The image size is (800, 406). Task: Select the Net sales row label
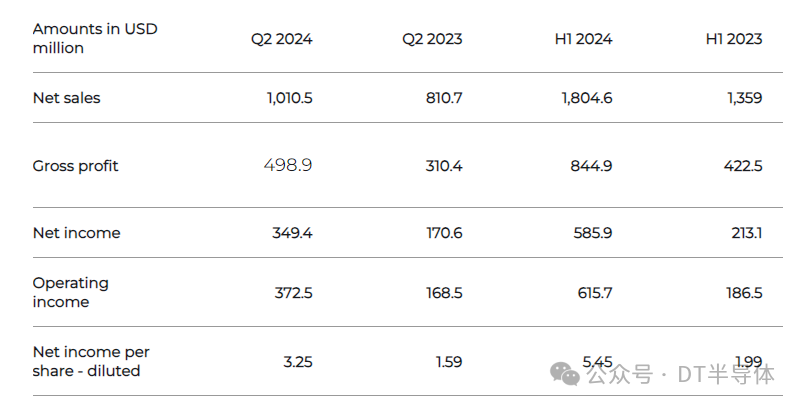(66, 98)
